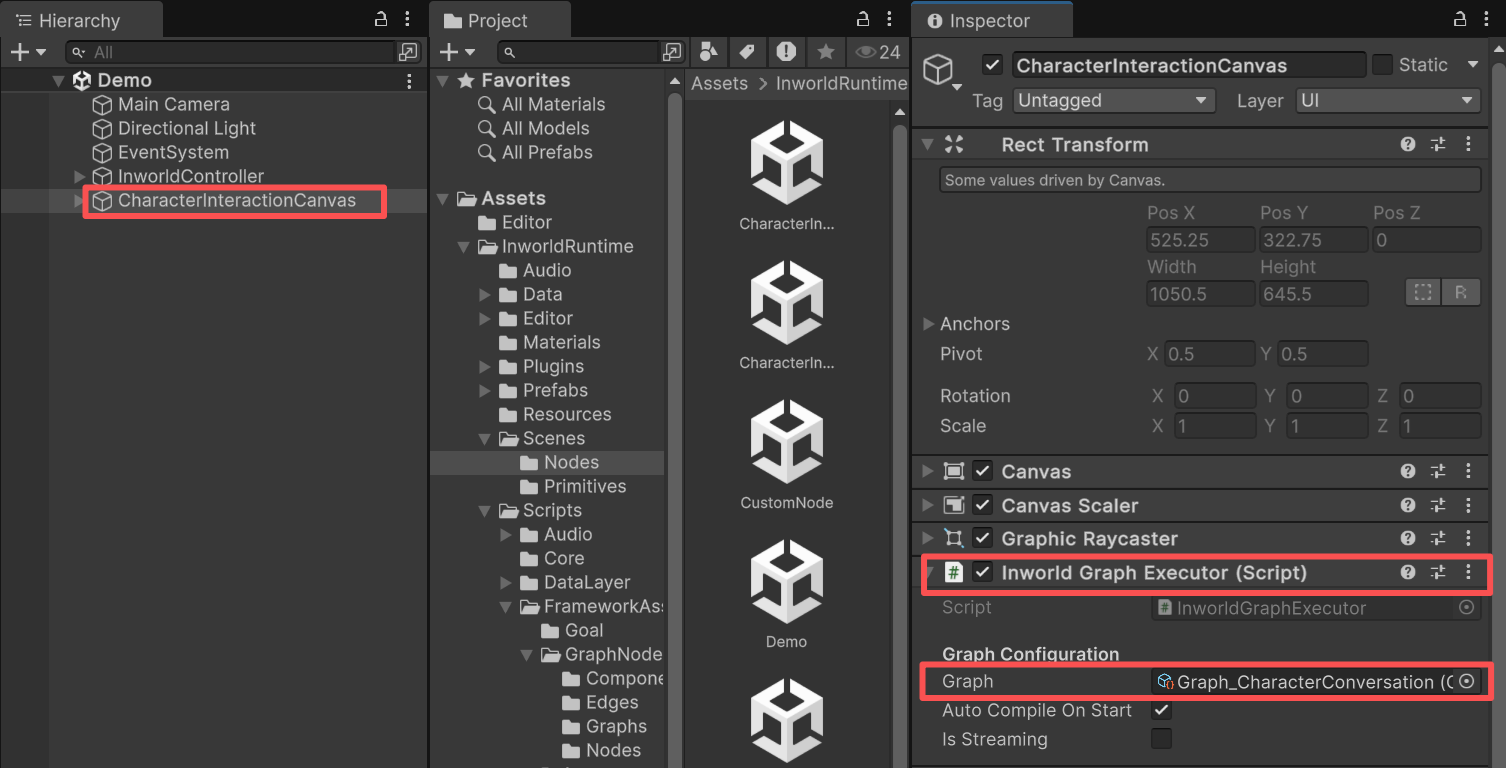
Task: Click the Width value field
Action: 1200,293
